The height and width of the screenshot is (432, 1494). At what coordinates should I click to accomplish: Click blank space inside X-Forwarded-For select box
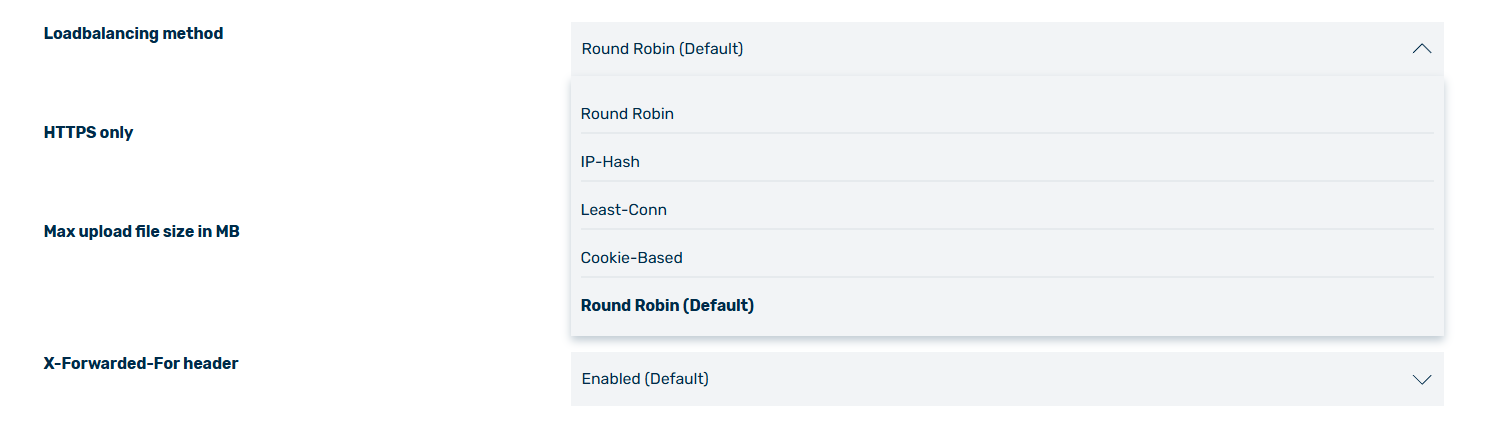(1050, 379)
